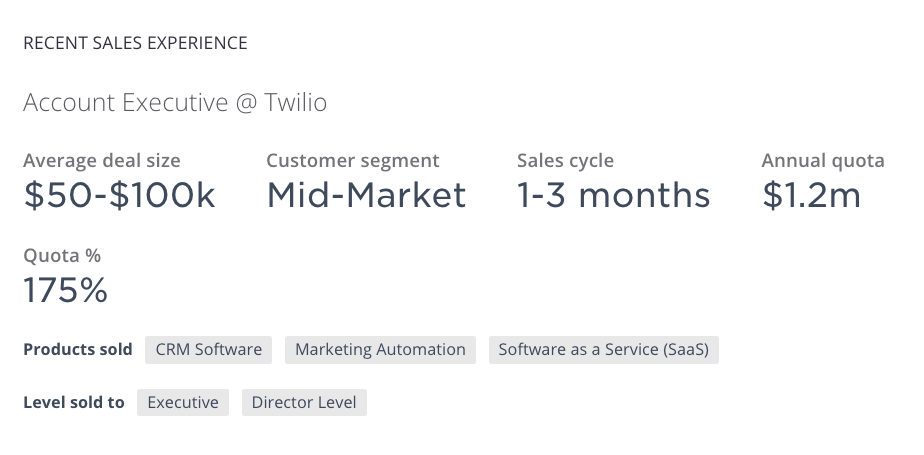Click the Annual quota label

(x=823, y=160)
